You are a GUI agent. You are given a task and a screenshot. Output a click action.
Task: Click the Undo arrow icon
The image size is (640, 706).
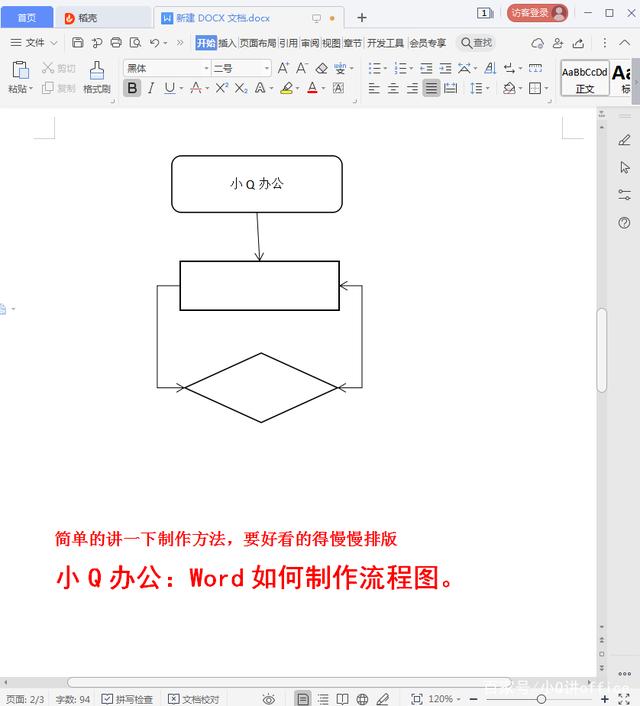click(x=154, y=43)
